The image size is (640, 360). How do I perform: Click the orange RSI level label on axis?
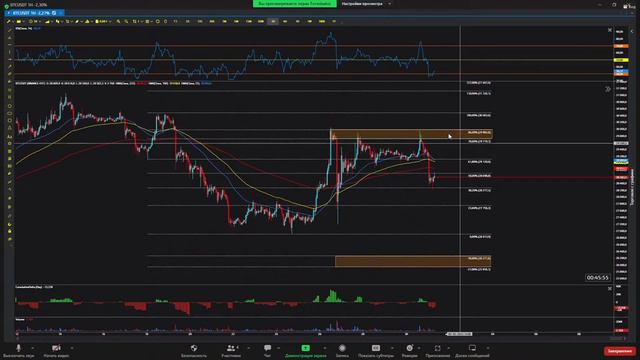pos(622,46)
